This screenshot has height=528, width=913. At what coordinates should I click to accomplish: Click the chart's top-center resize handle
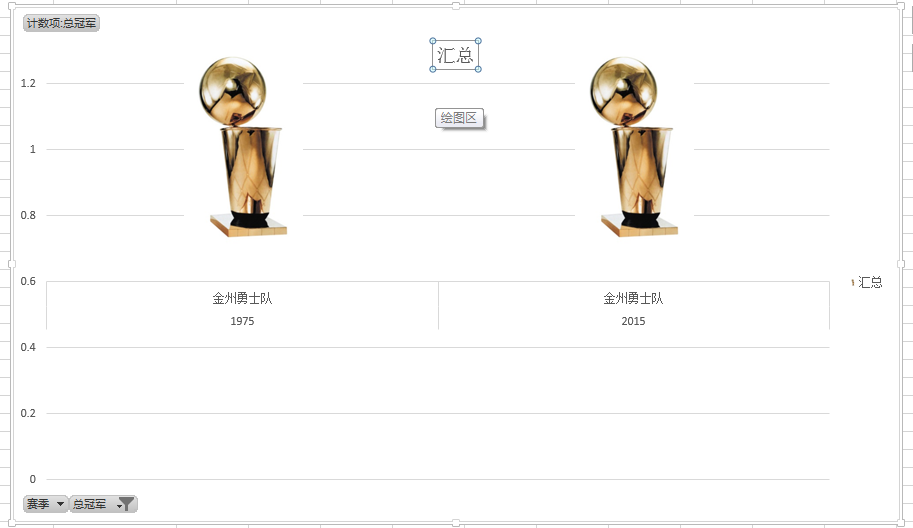pos(456,6)
